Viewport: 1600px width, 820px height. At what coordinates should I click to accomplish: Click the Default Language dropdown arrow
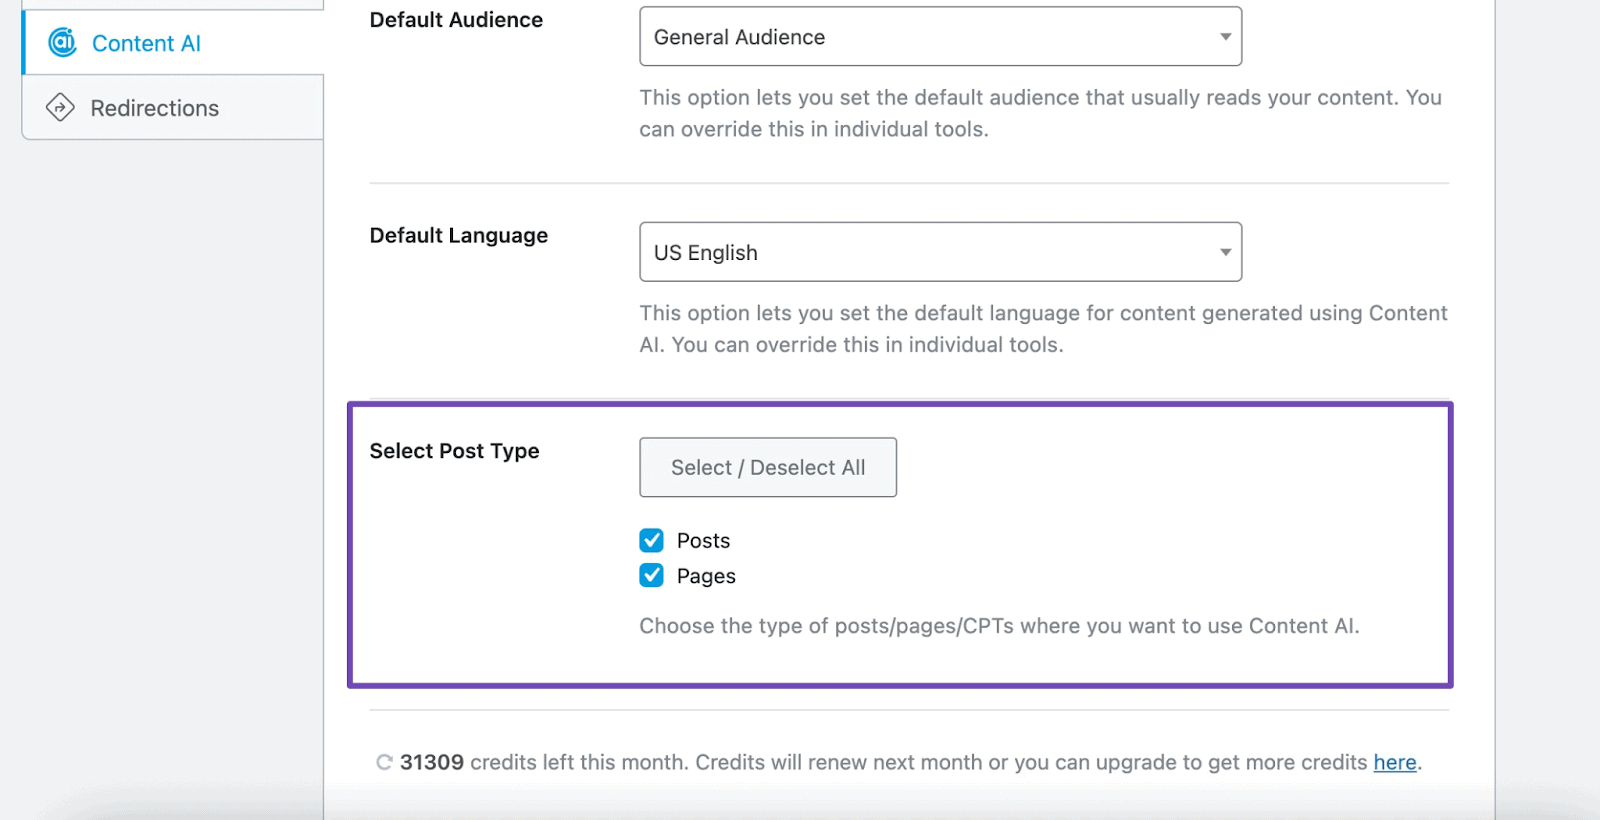[x=1225, y=252]
